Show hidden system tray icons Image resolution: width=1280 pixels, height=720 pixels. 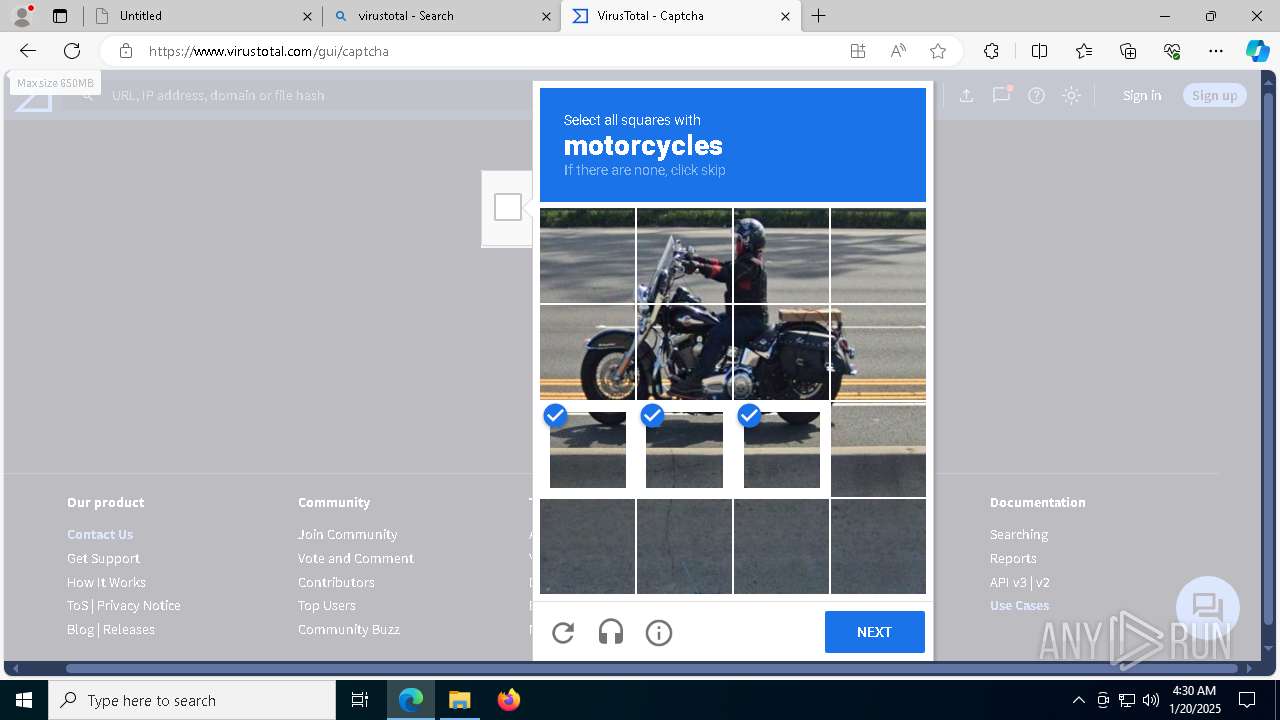[x=1078, y=700]
